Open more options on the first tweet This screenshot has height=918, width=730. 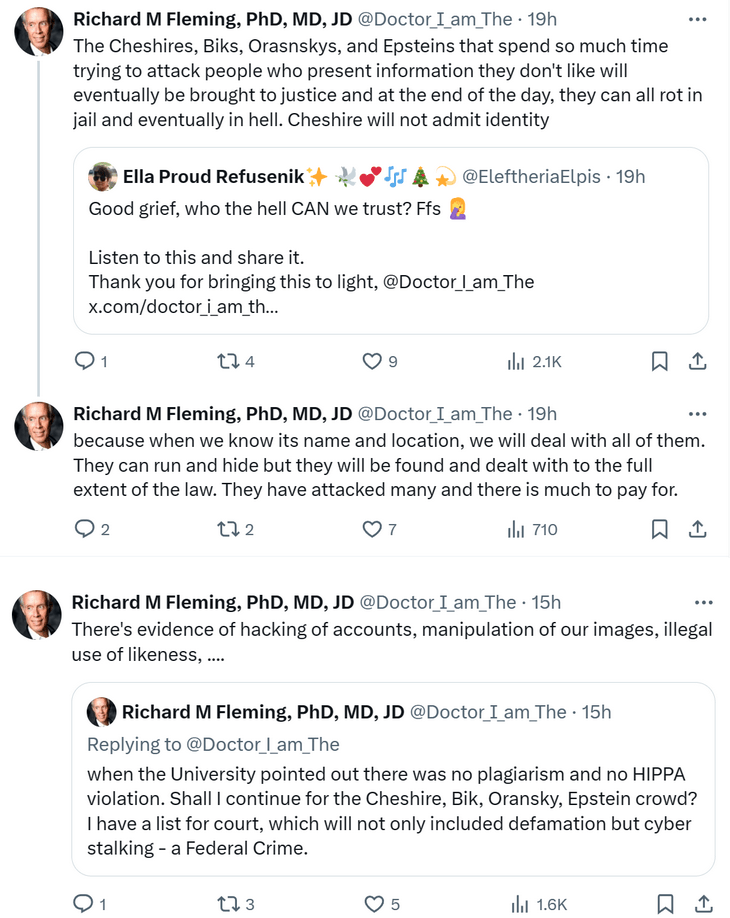pos(699,19)
